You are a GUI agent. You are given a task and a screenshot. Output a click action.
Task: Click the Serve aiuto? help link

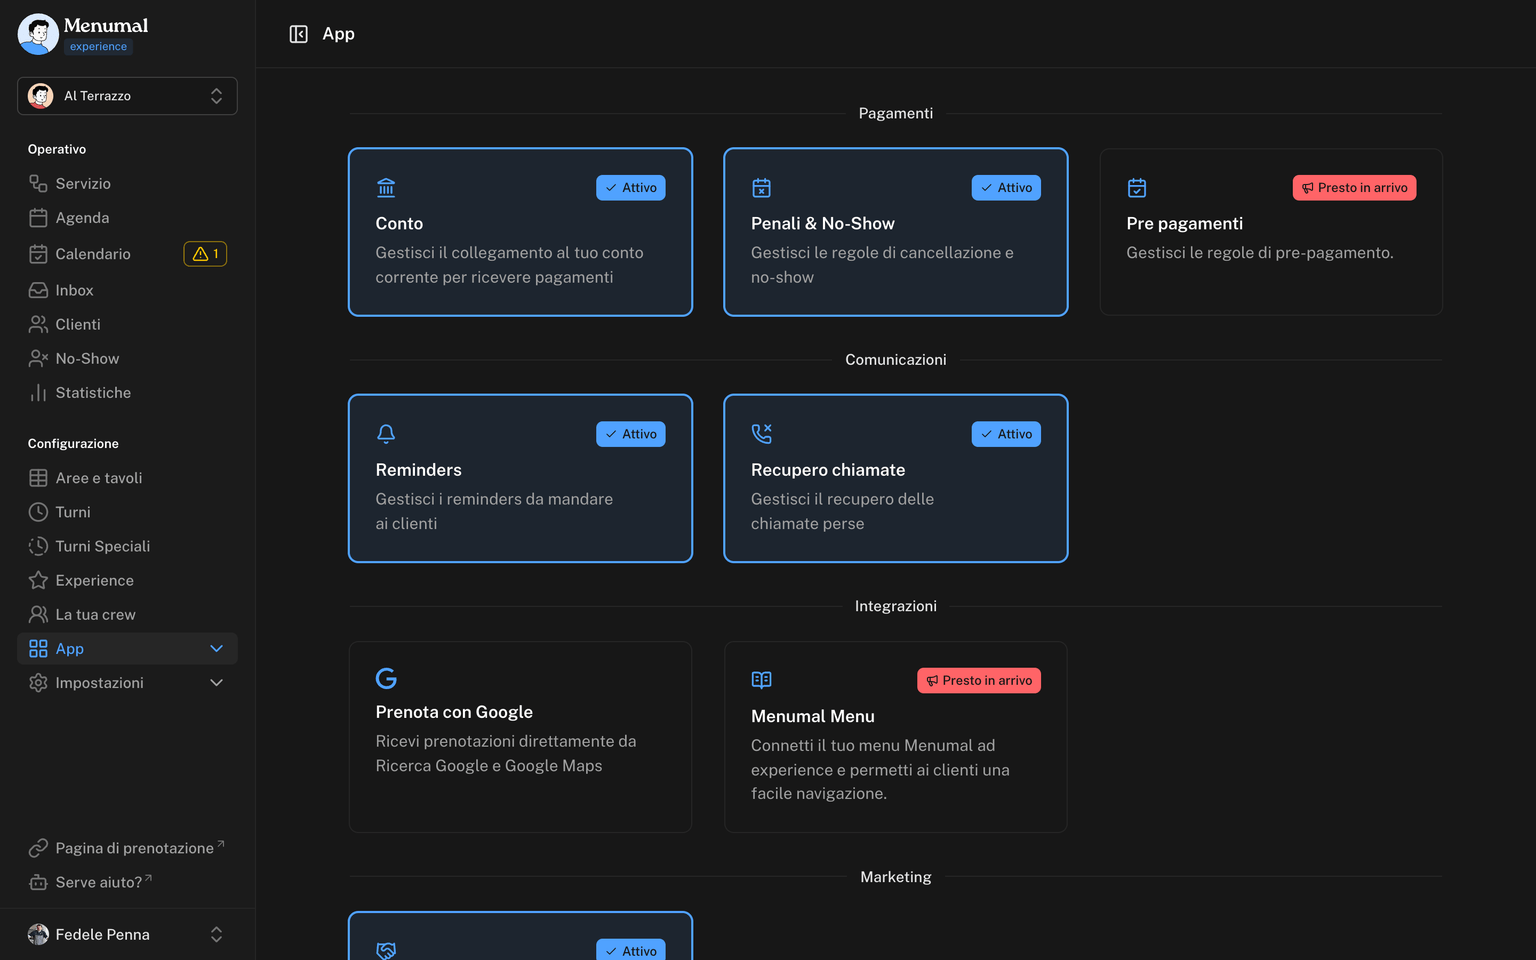tap(127, 882)
